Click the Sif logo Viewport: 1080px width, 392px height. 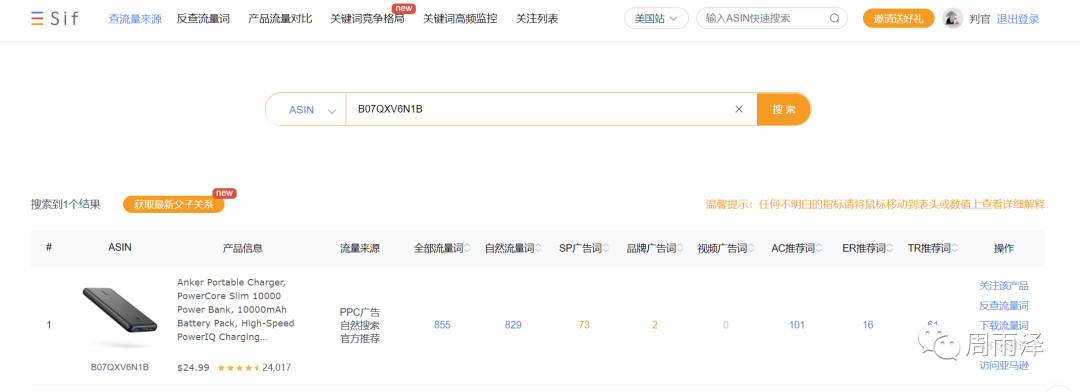(x=54, y=19)
